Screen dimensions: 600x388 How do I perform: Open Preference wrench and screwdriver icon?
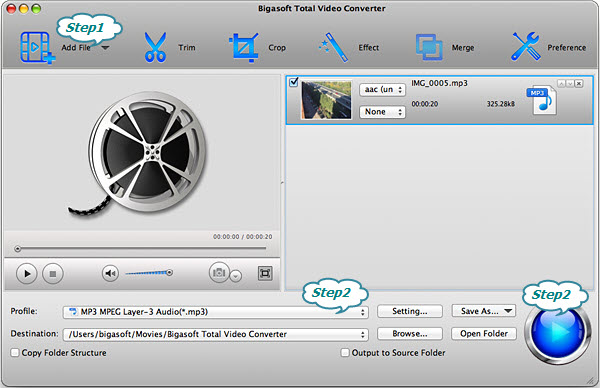click(526, 46)
